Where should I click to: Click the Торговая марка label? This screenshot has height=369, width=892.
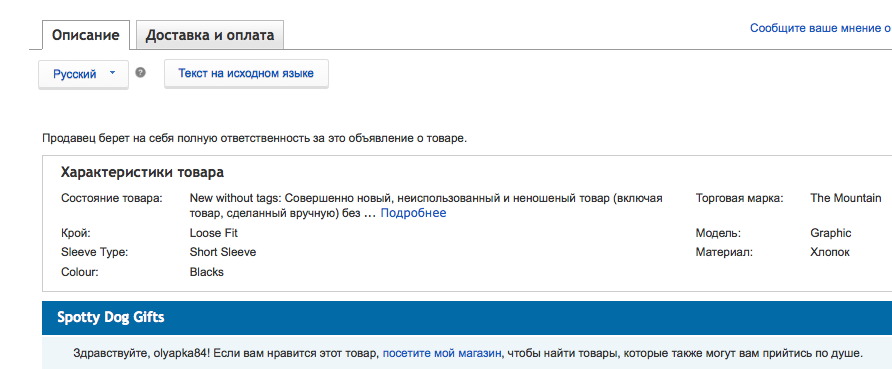coord(740,198)
